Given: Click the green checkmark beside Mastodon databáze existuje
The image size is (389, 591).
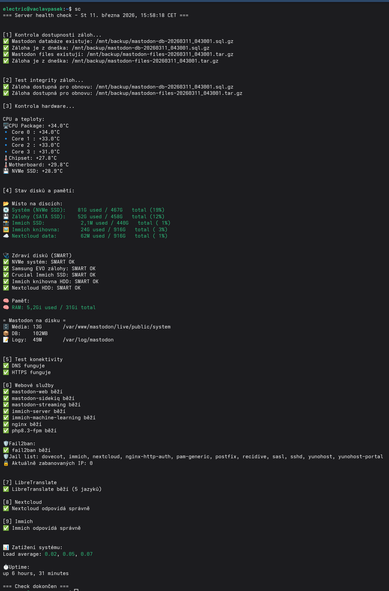Looking at the screenshot, I should 6,41.
